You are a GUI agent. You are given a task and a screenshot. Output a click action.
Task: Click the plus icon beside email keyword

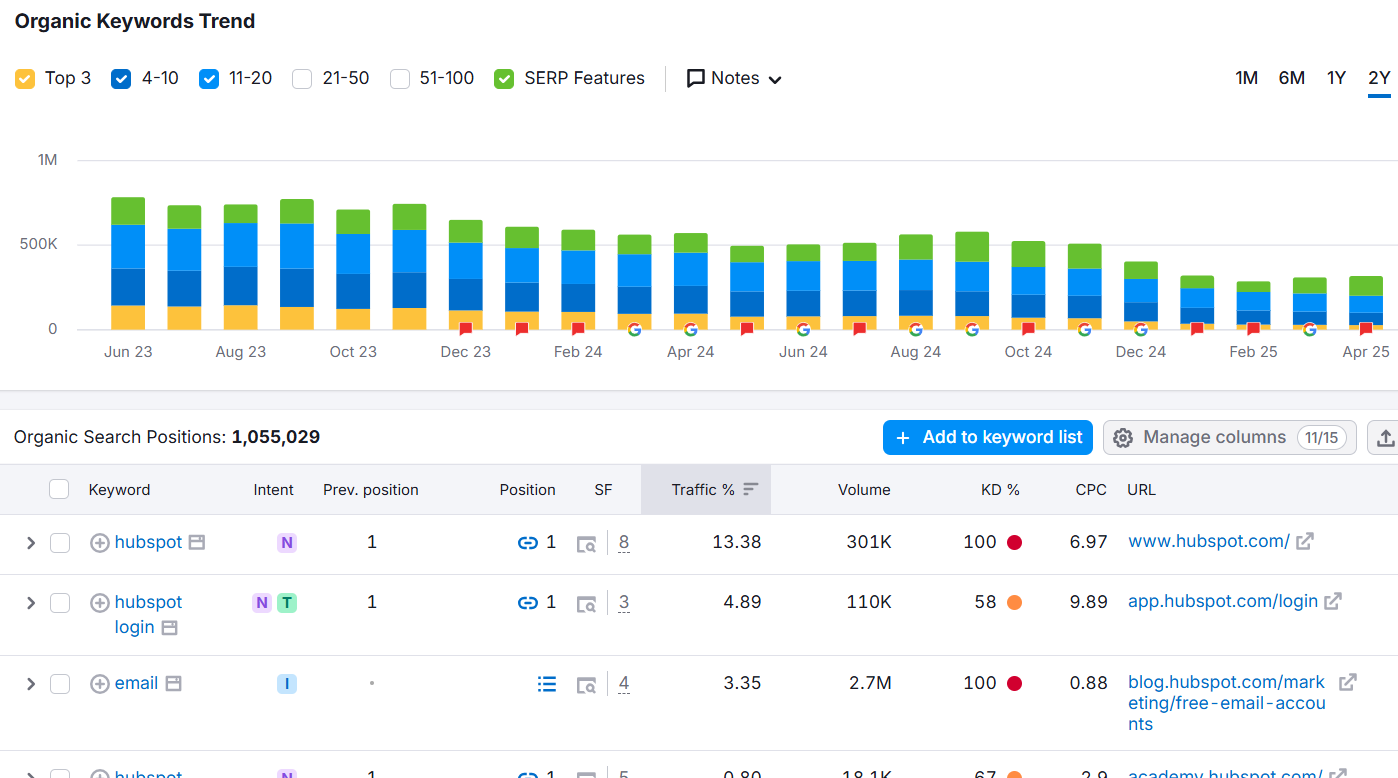pos(99,684)
